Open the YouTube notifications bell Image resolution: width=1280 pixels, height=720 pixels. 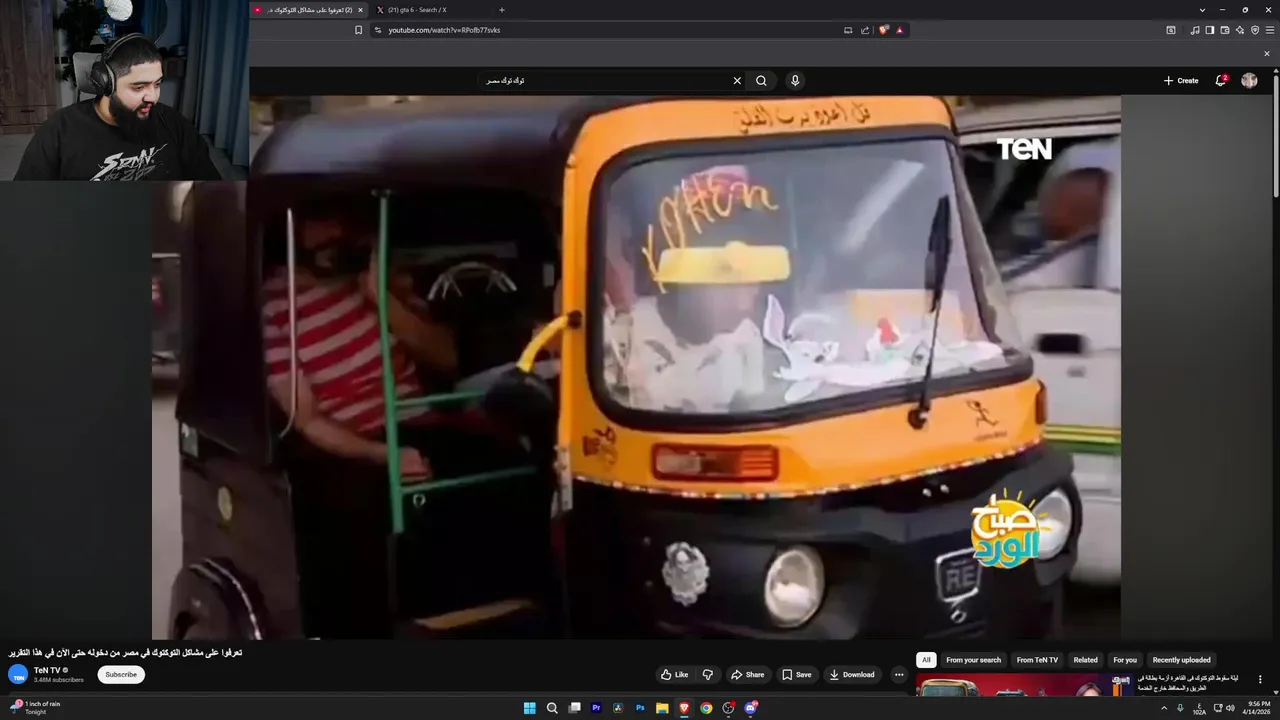click(x=1220, y=81)
